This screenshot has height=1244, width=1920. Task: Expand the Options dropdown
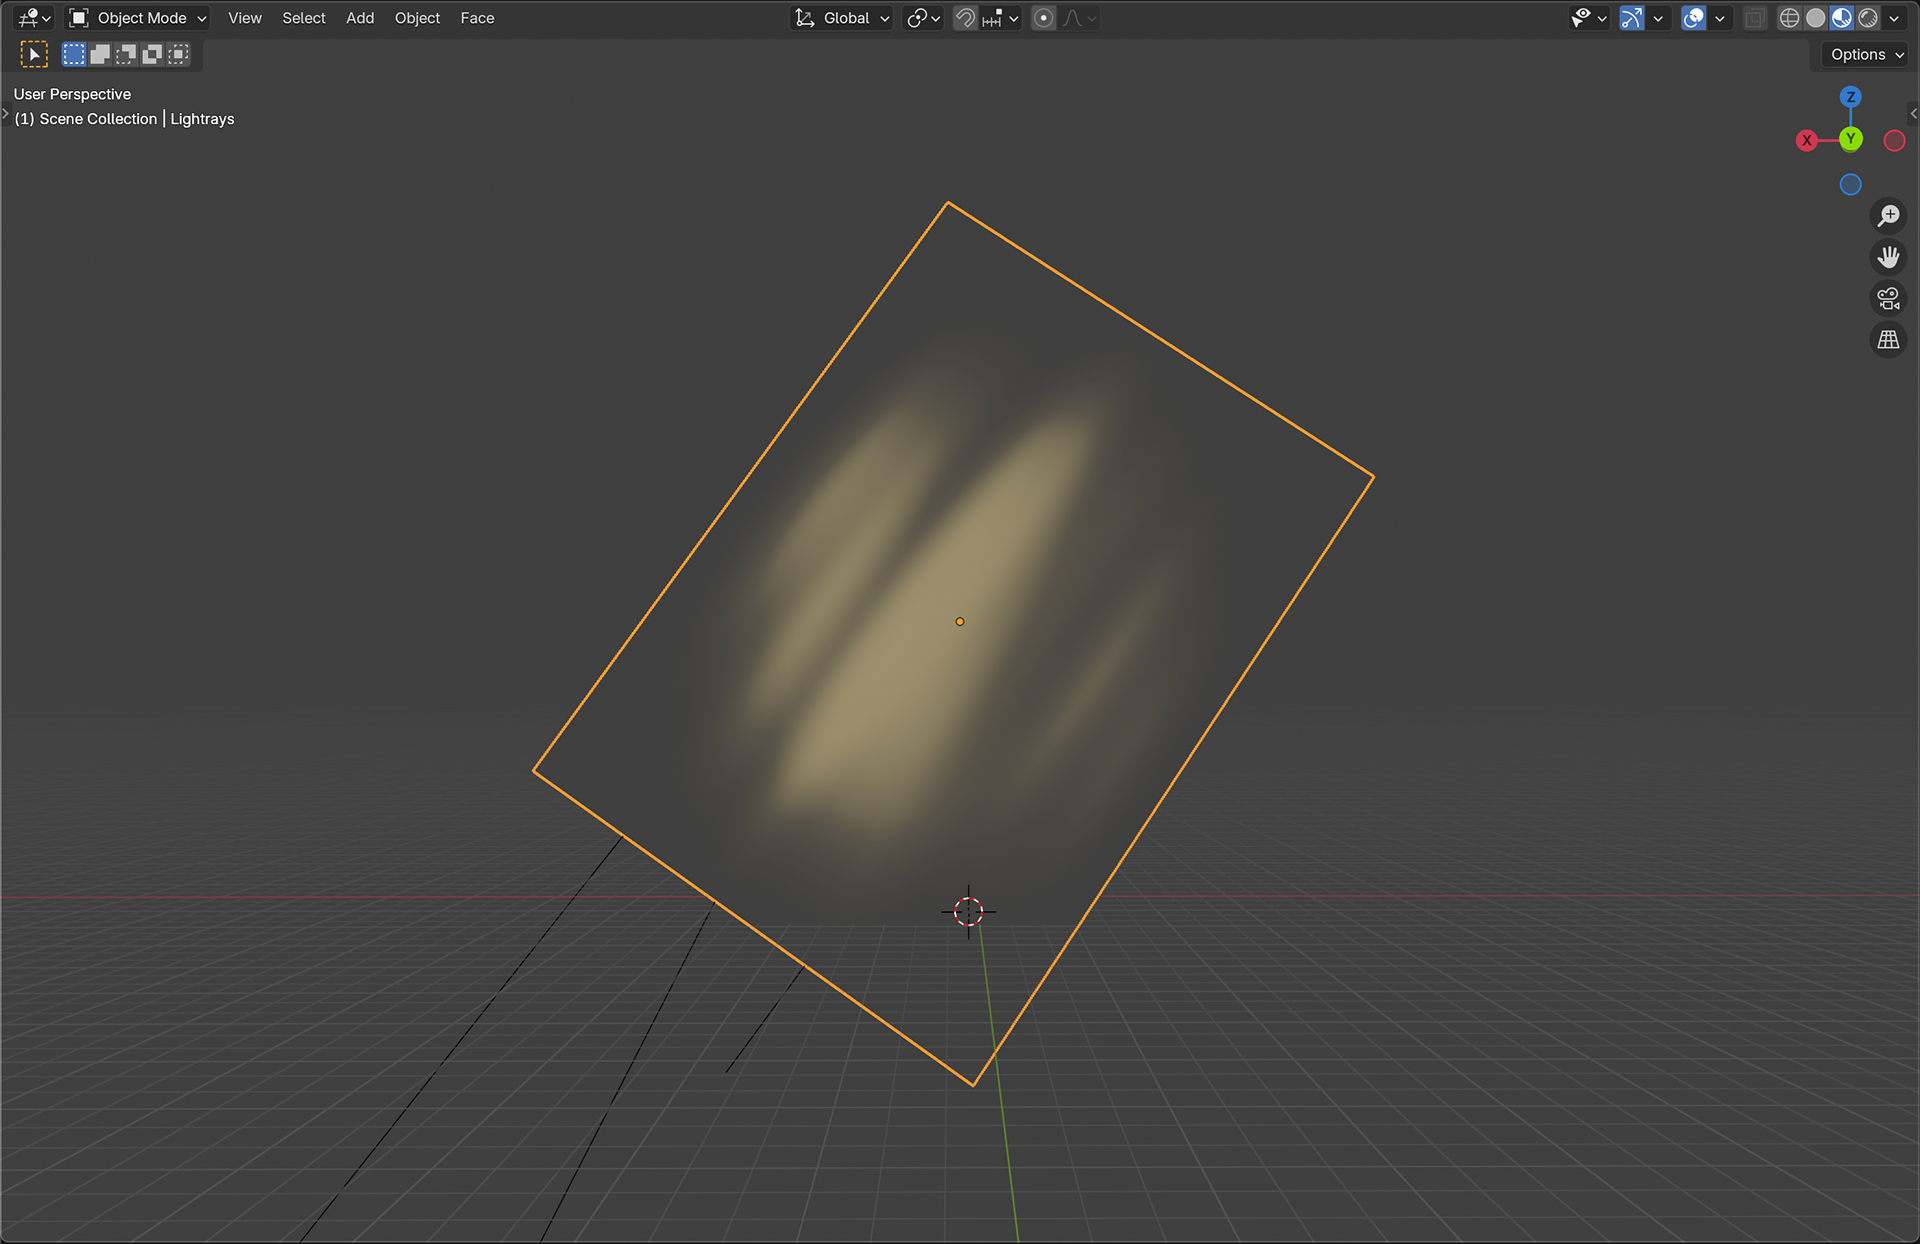coord(1866,55)
